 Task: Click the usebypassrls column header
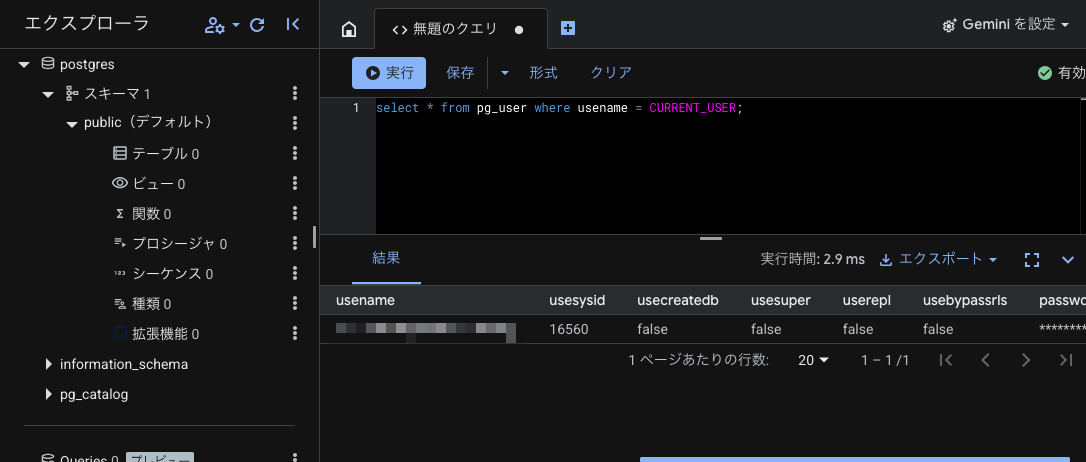pyautogui.click(x=965, y=300)
